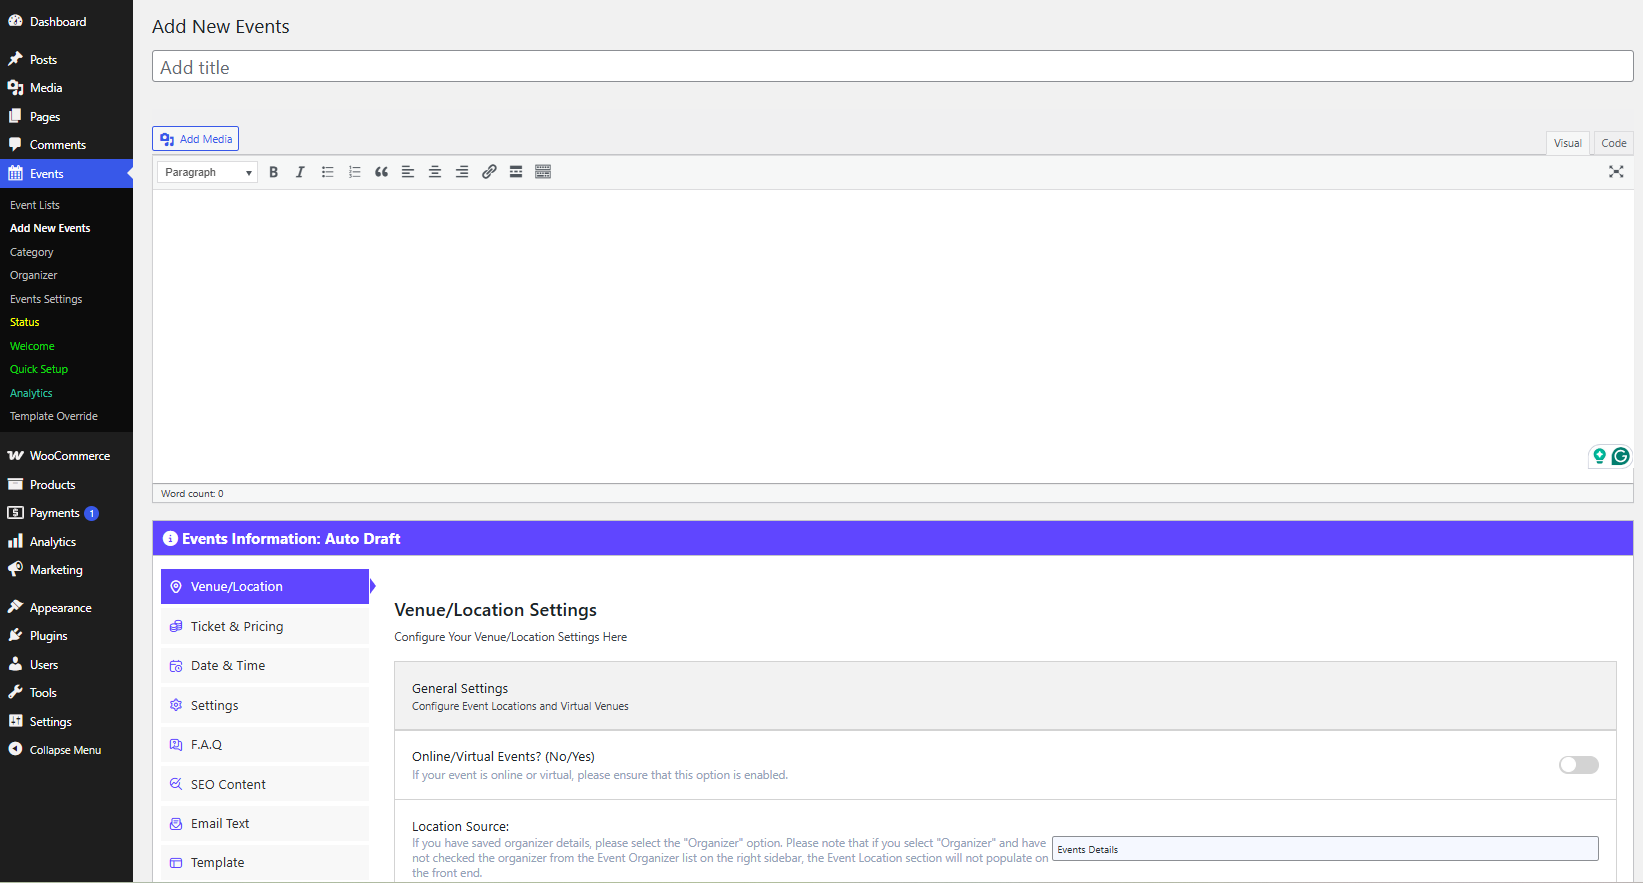
Task: Open the Location Source dropdown
Action: click(x=1324, y=849)
